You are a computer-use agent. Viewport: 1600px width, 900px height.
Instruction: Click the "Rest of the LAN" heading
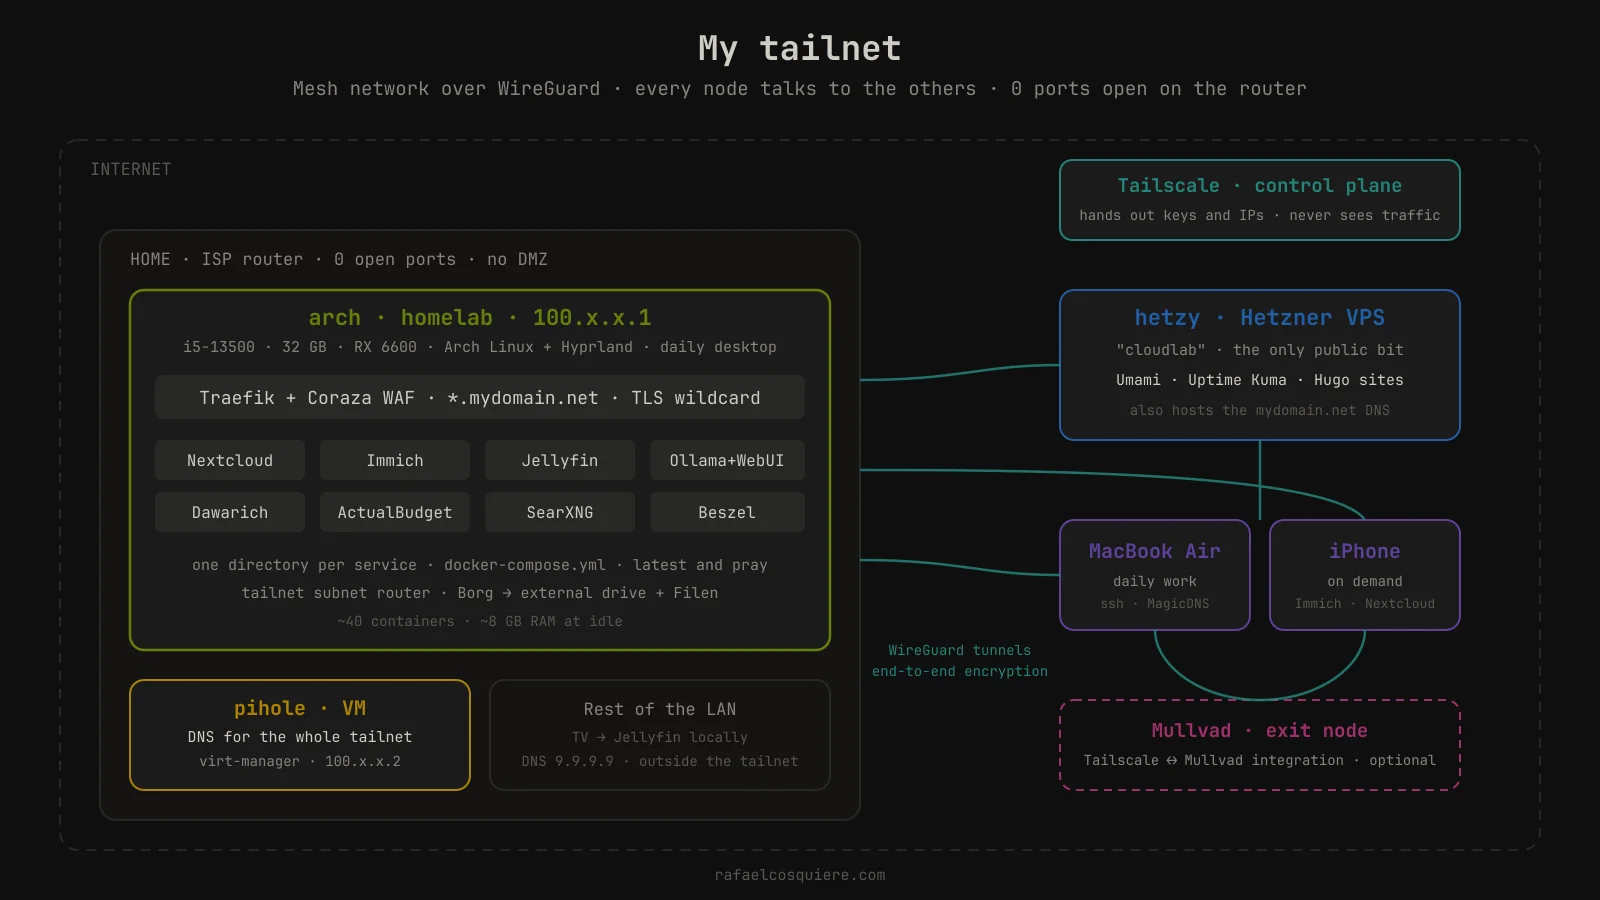click(x=660, y=709)
